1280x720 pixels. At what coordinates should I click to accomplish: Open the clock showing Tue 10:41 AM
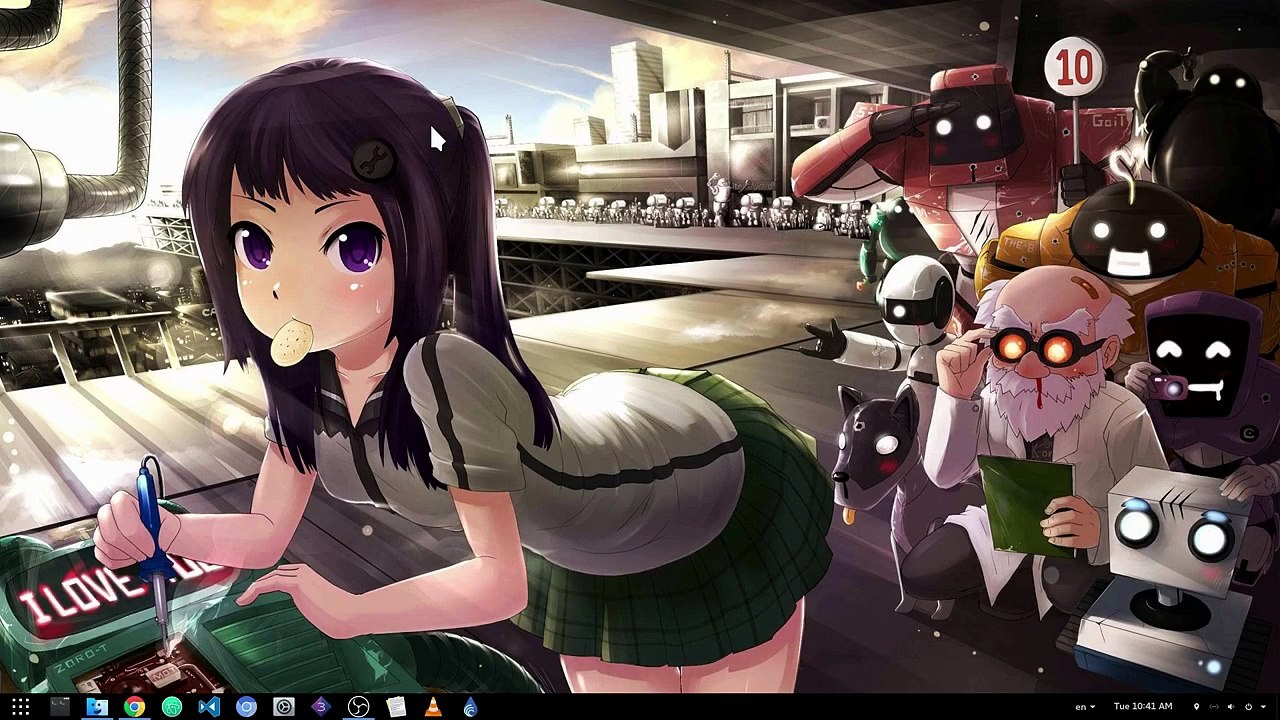point(1143,706)
